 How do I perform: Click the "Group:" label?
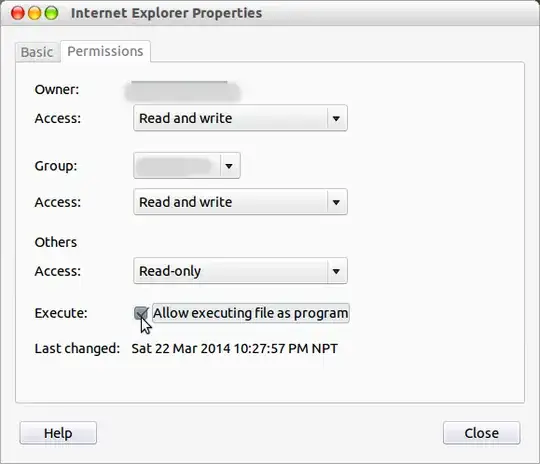pos(56,166)
